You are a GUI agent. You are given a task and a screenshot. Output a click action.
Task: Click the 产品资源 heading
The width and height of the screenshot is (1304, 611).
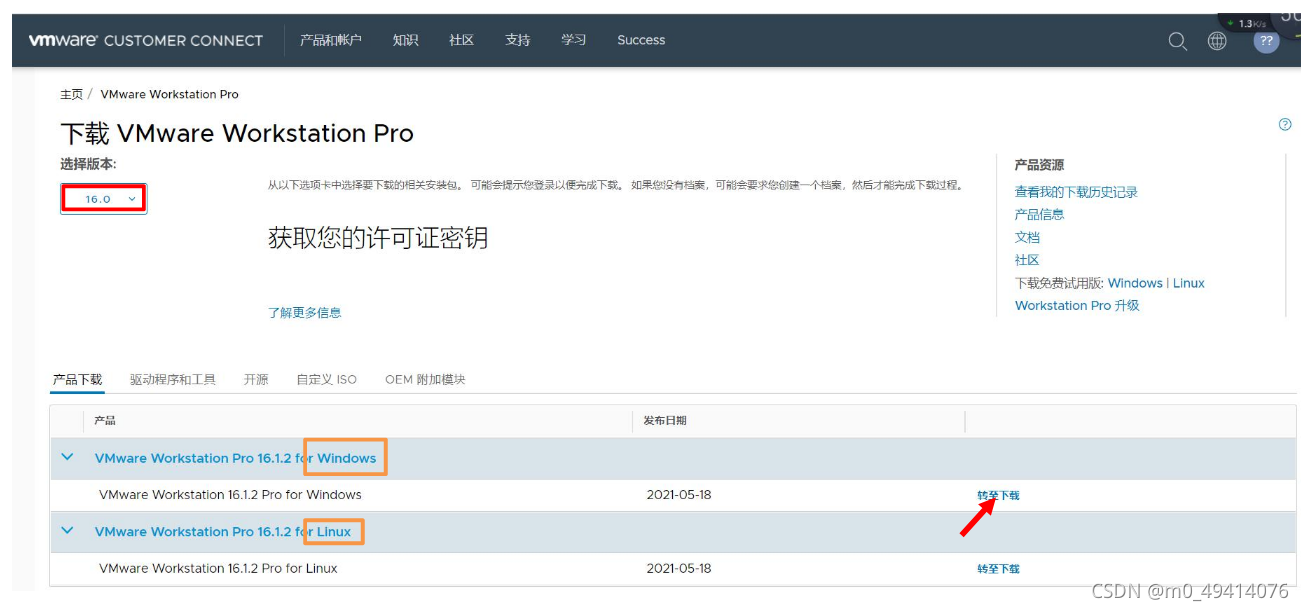click(1039, 165)
